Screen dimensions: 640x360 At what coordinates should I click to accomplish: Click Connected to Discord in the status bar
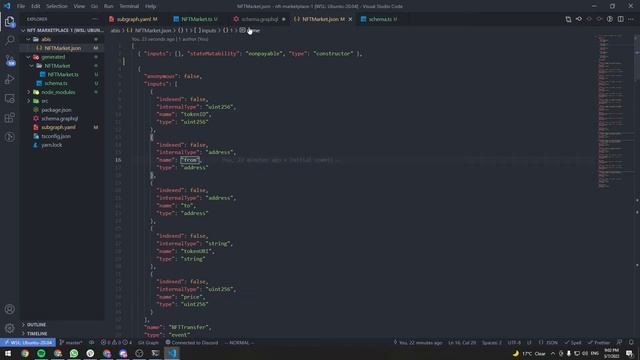point(192,342)
